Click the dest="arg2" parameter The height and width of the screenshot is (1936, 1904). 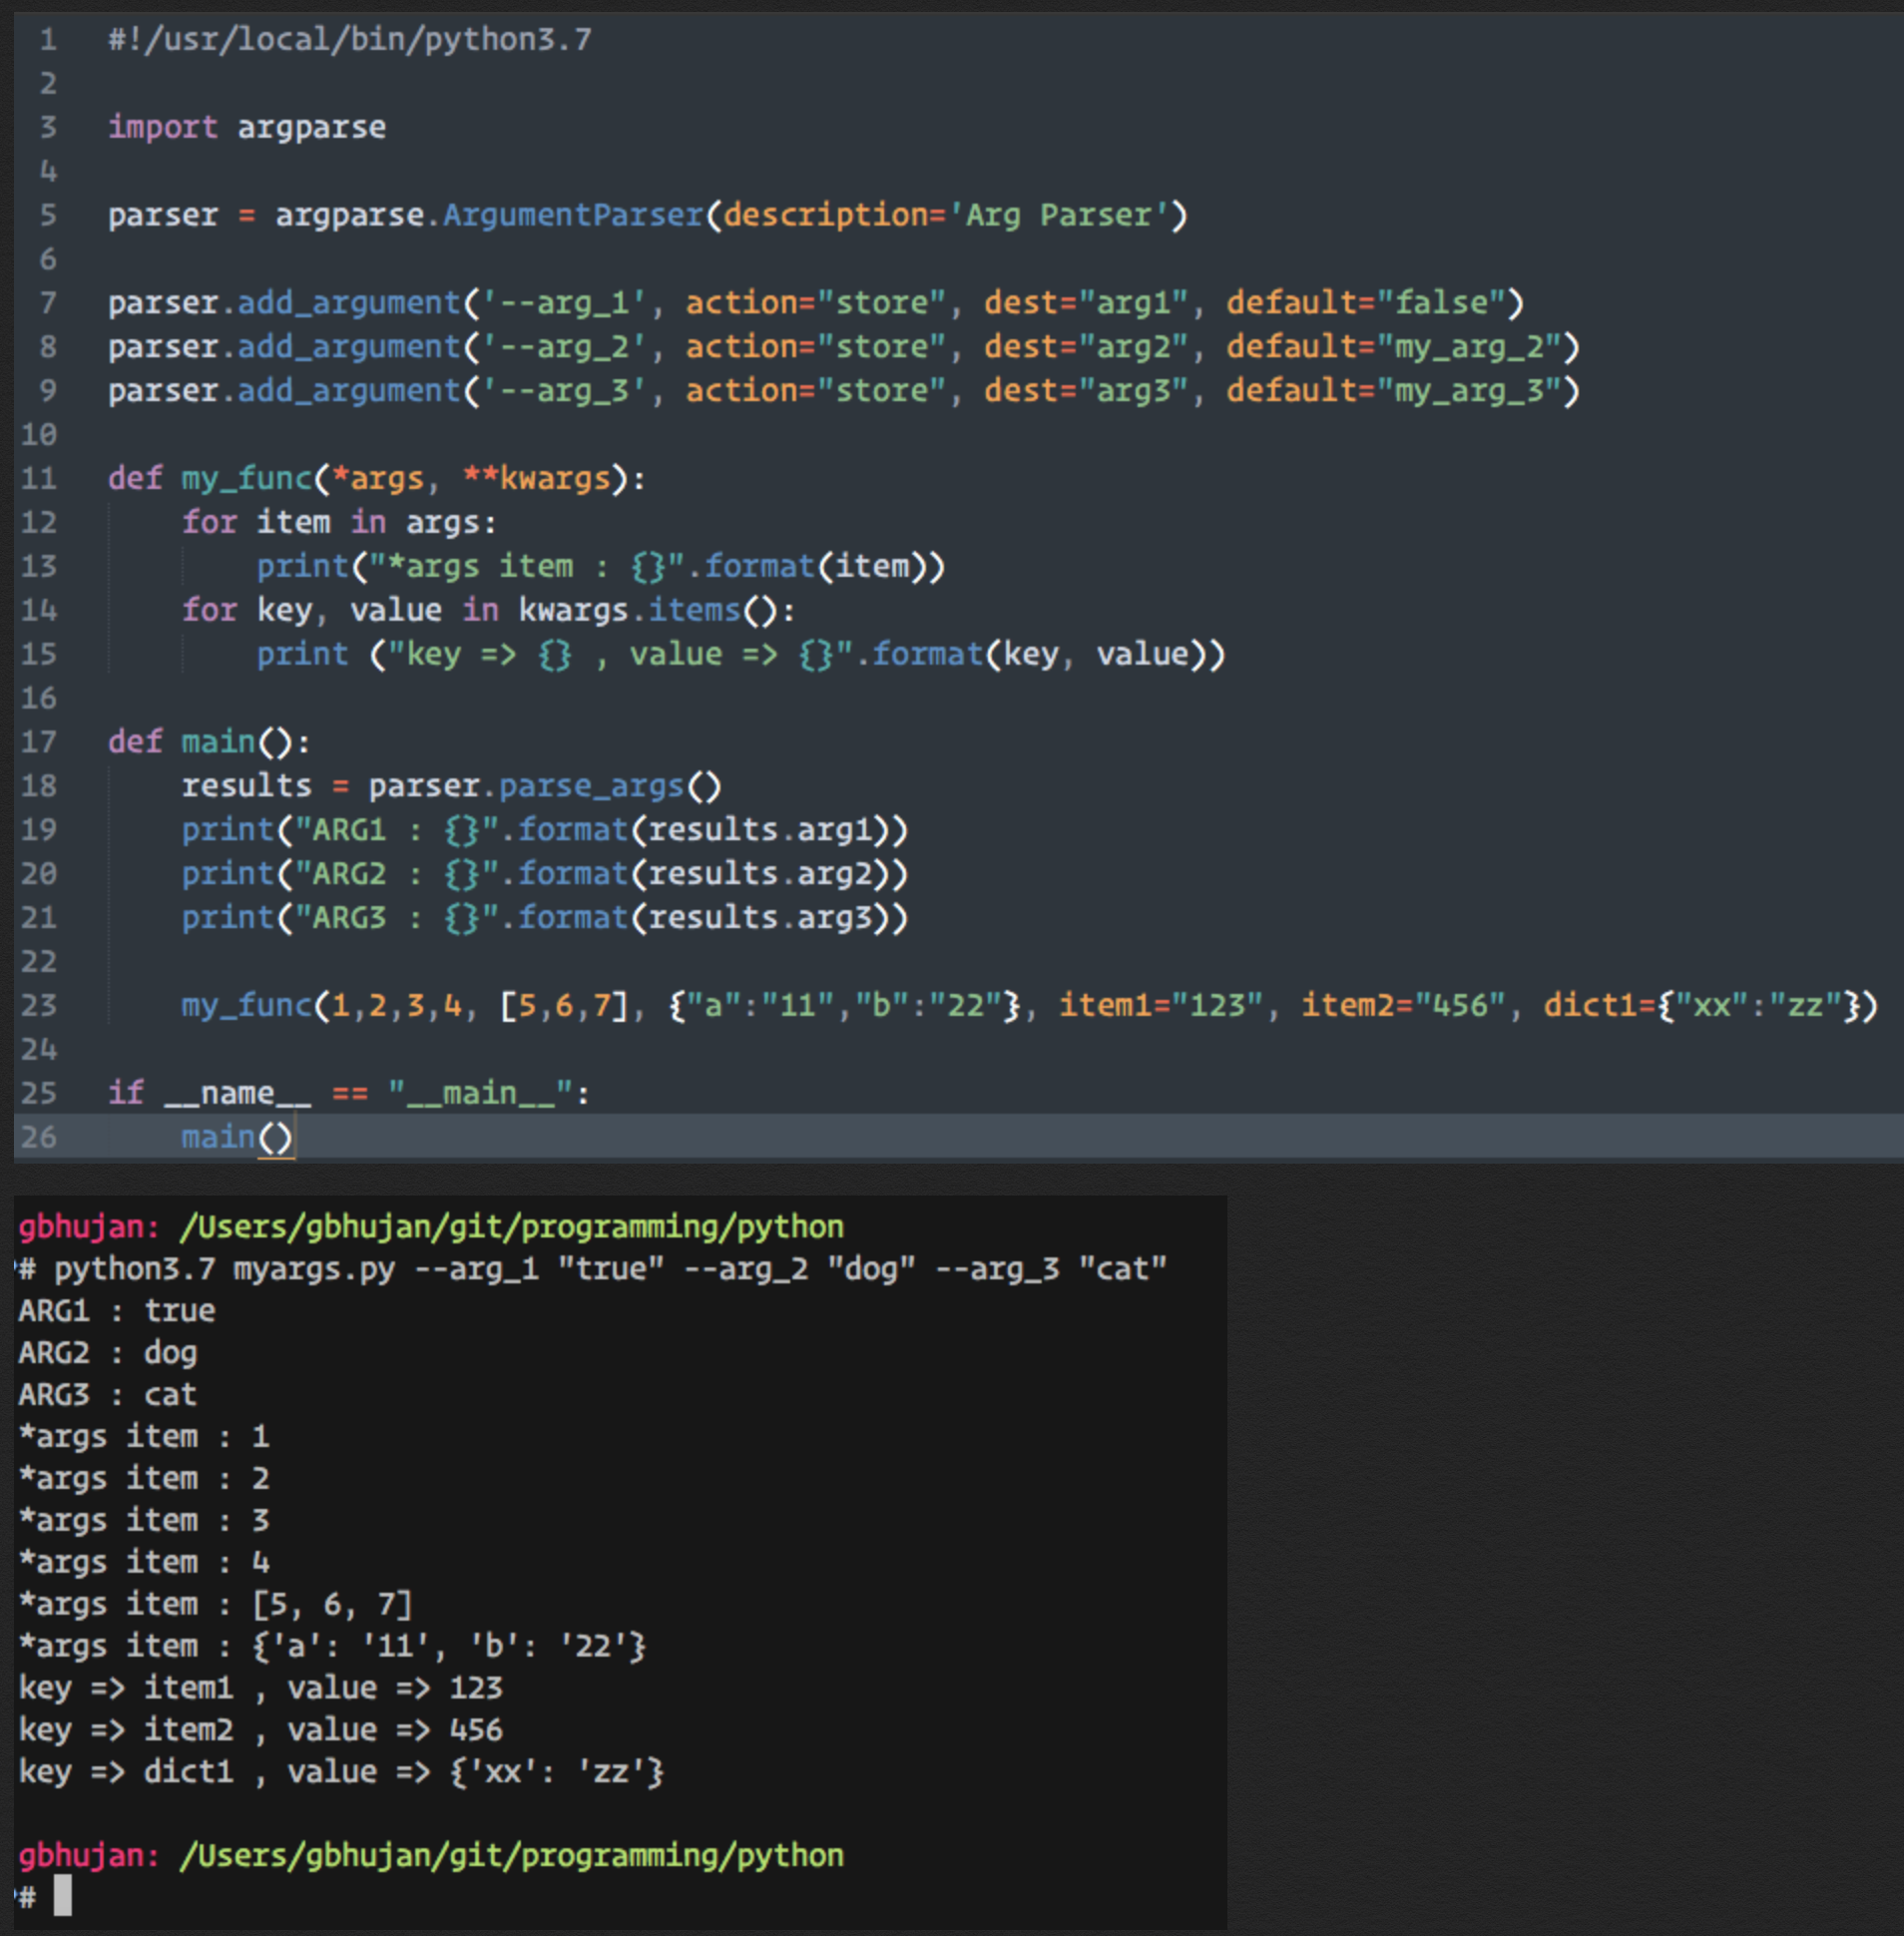coord(1085,347)
